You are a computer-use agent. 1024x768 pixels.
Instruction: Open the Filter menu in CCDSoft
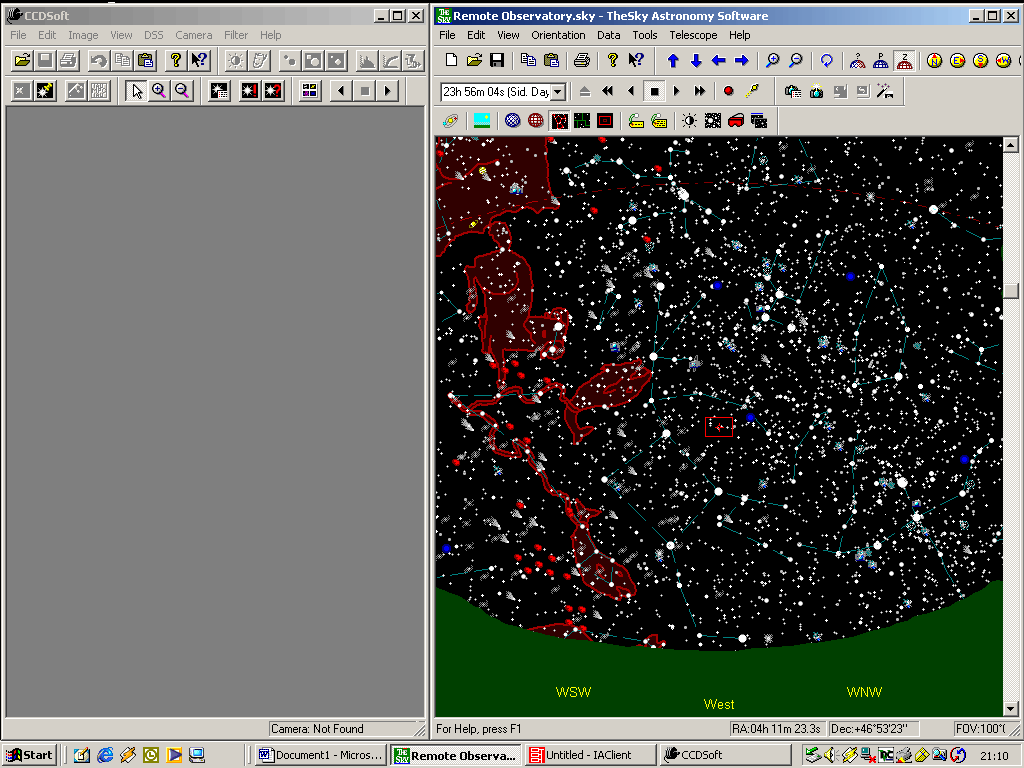236,35
